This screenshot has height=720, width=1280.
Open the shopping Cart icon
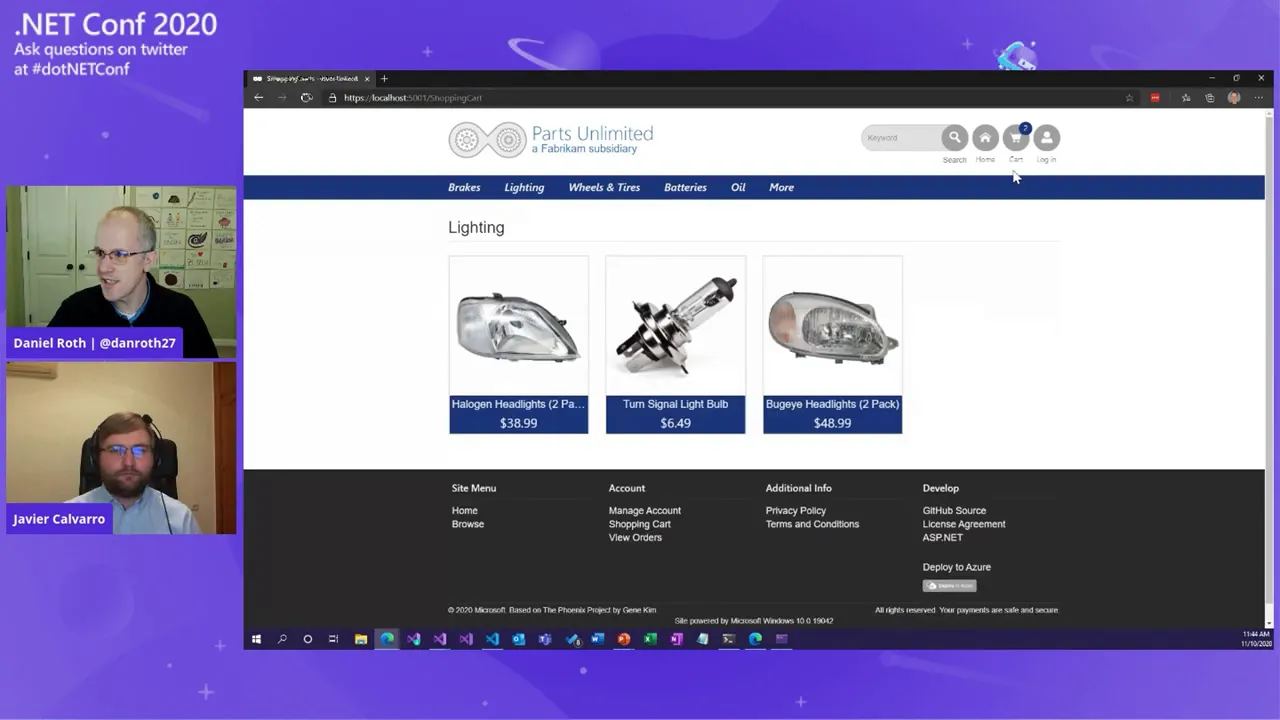tap(1016, 138)
